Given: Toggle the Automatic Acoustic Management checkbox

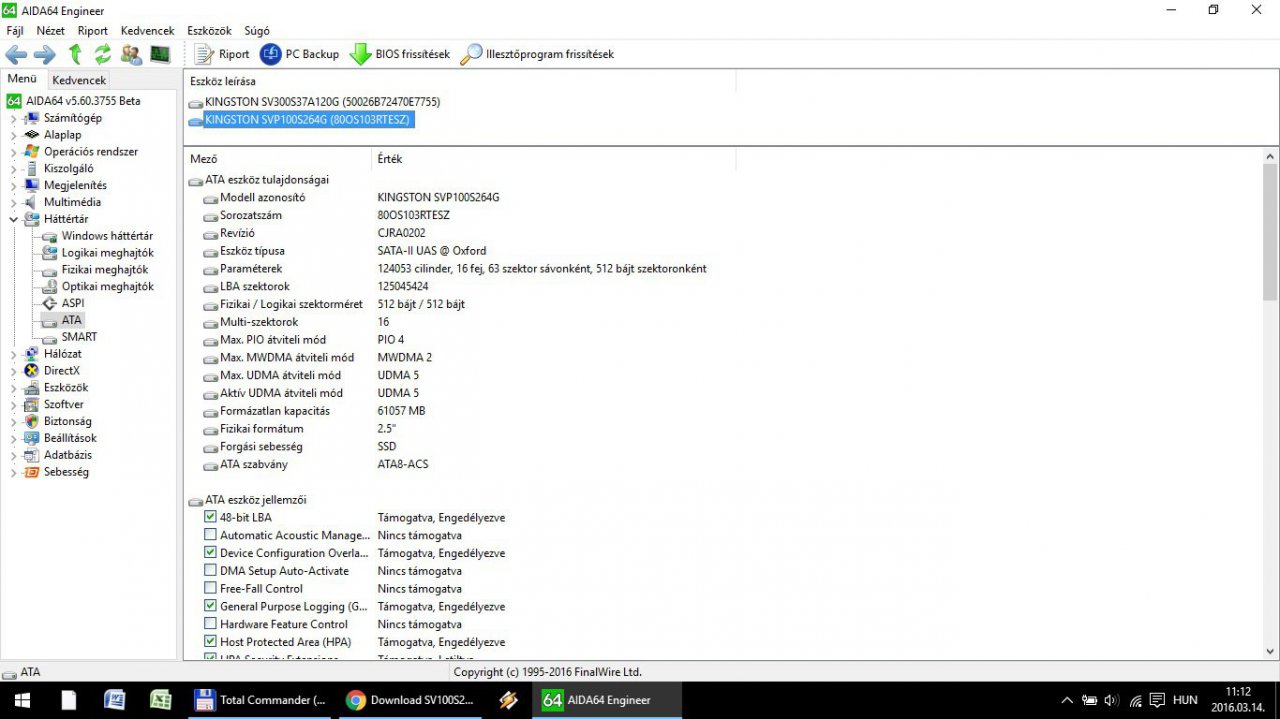Looking at the screenshot, I should [x=210, y=535].
